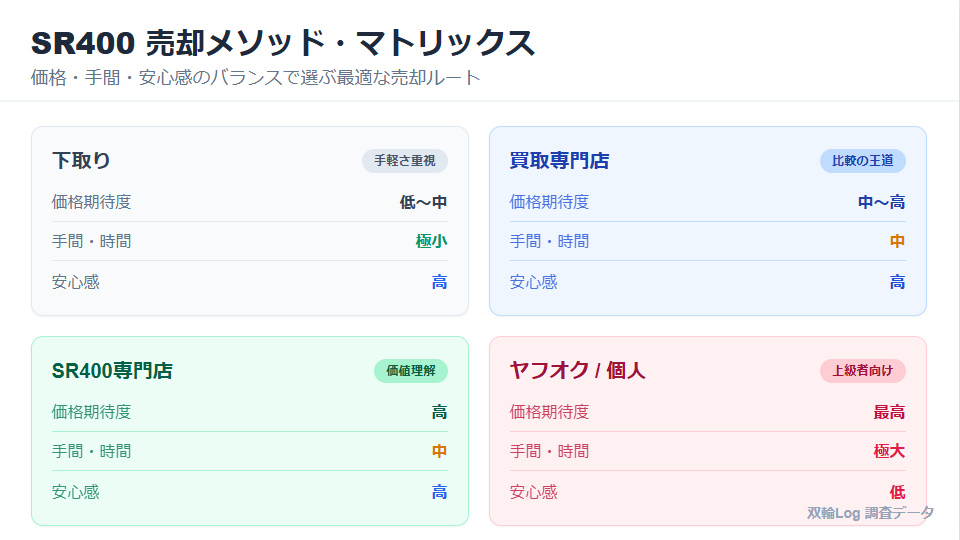Select the SR400専門店 card heading
The height and width of the screenshot is (540, 960).
click(x=112, y=370)
